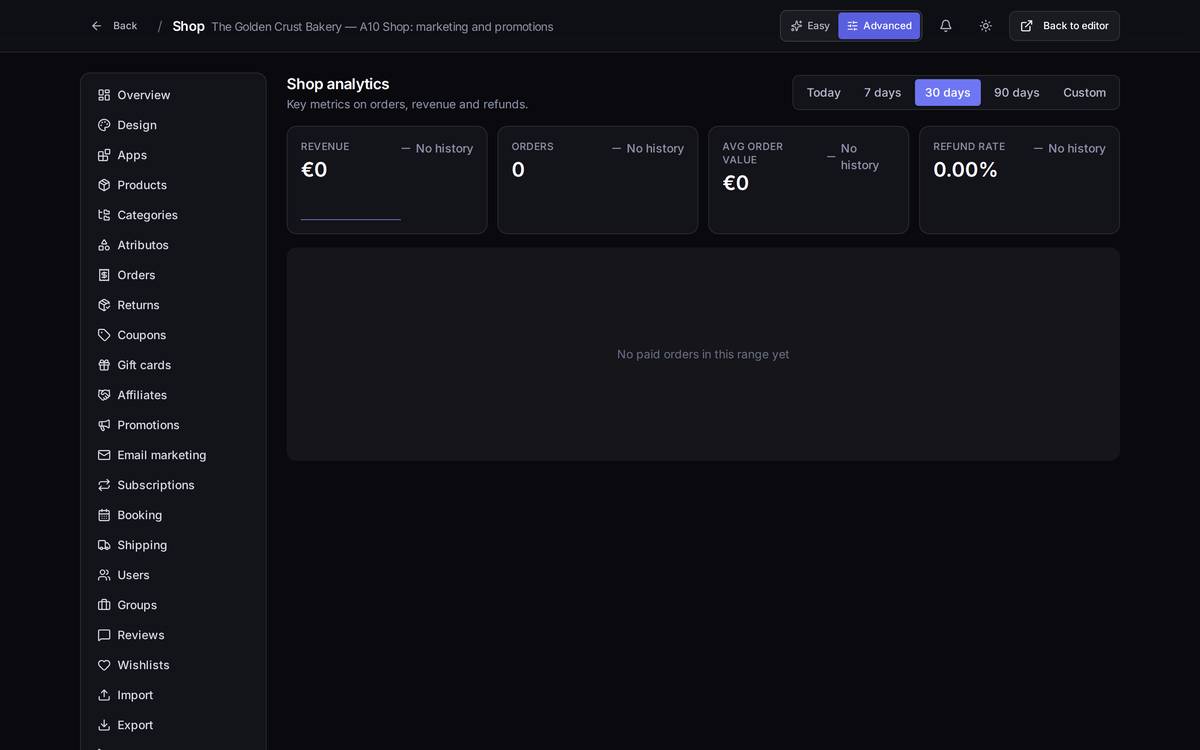Click the Products box icon
1200x750 pixels.
(x=104, y=185)
